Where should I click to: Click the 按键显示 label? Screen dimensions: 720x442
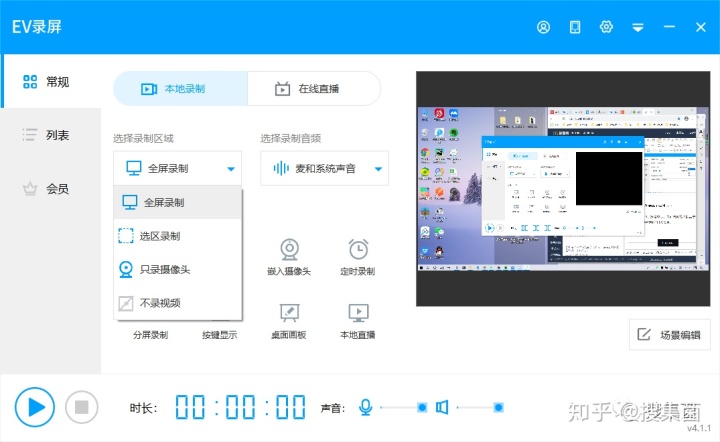point(219,335)
